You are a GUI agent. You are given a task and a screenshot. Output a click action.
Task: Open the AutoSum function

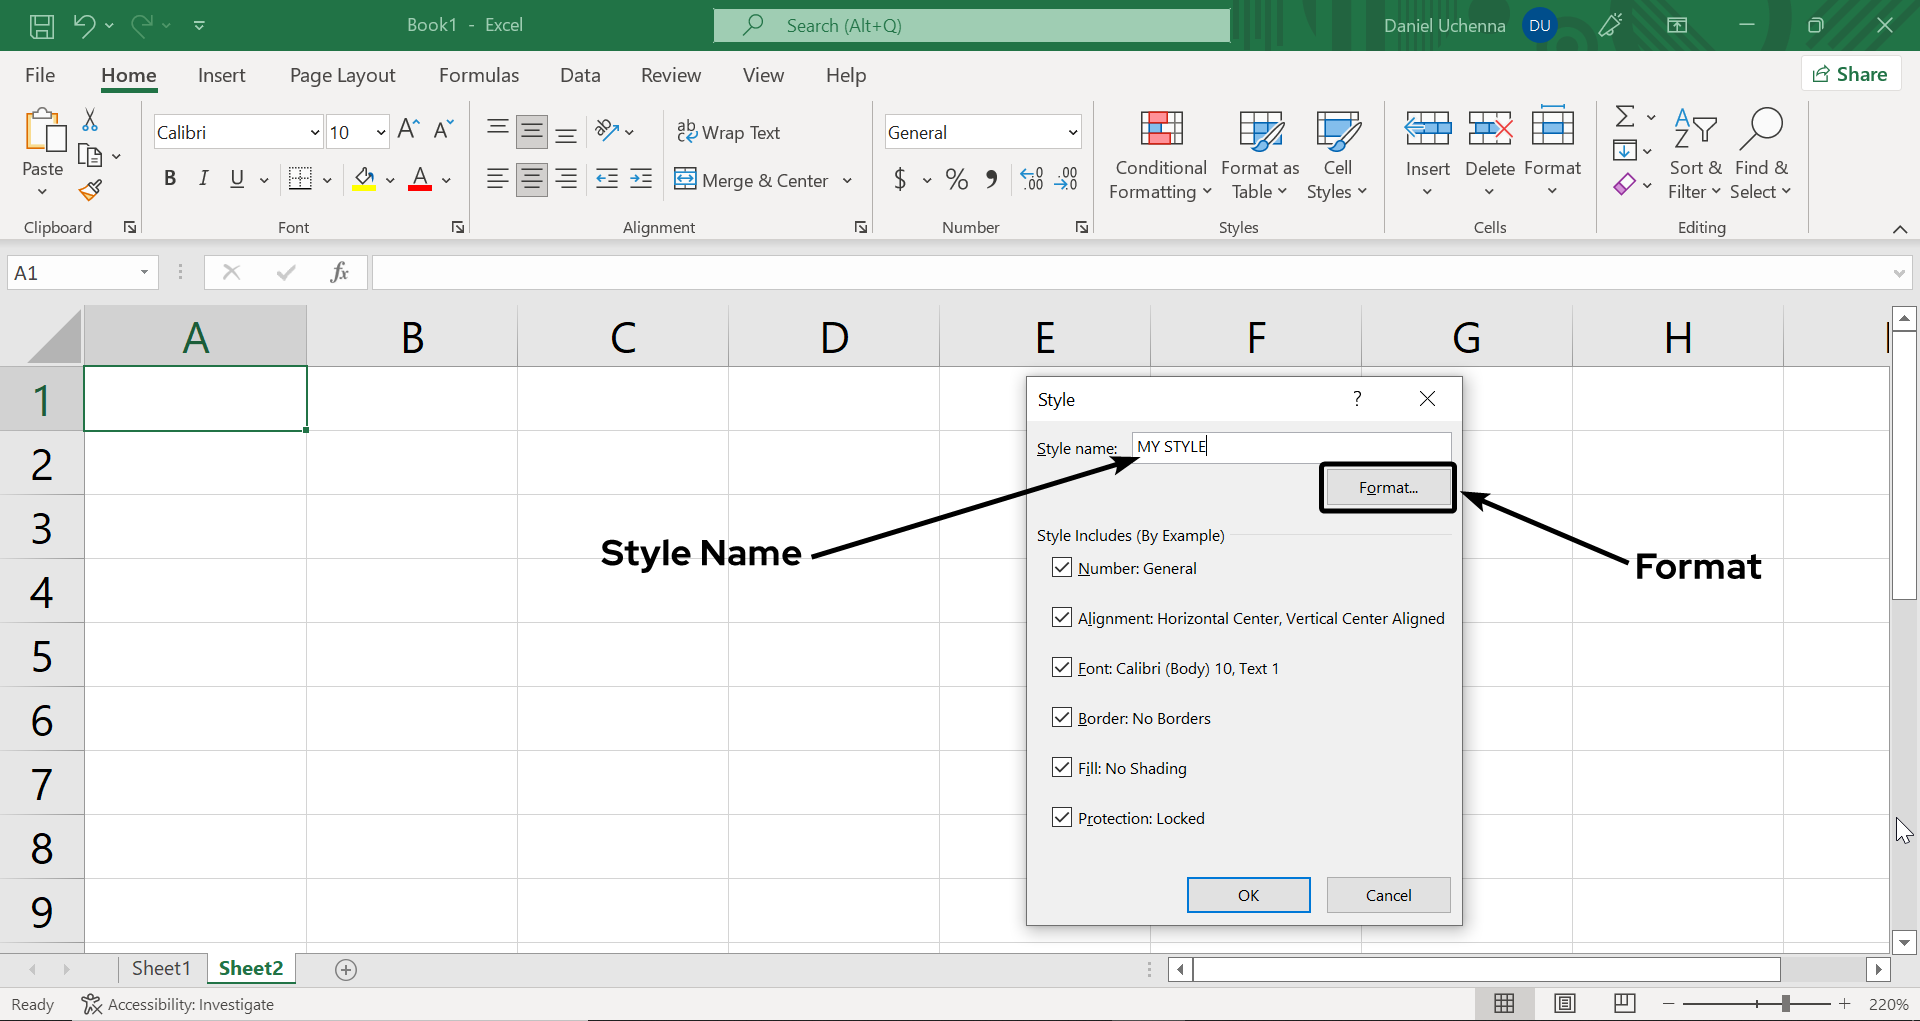(x=1625, y=115)
